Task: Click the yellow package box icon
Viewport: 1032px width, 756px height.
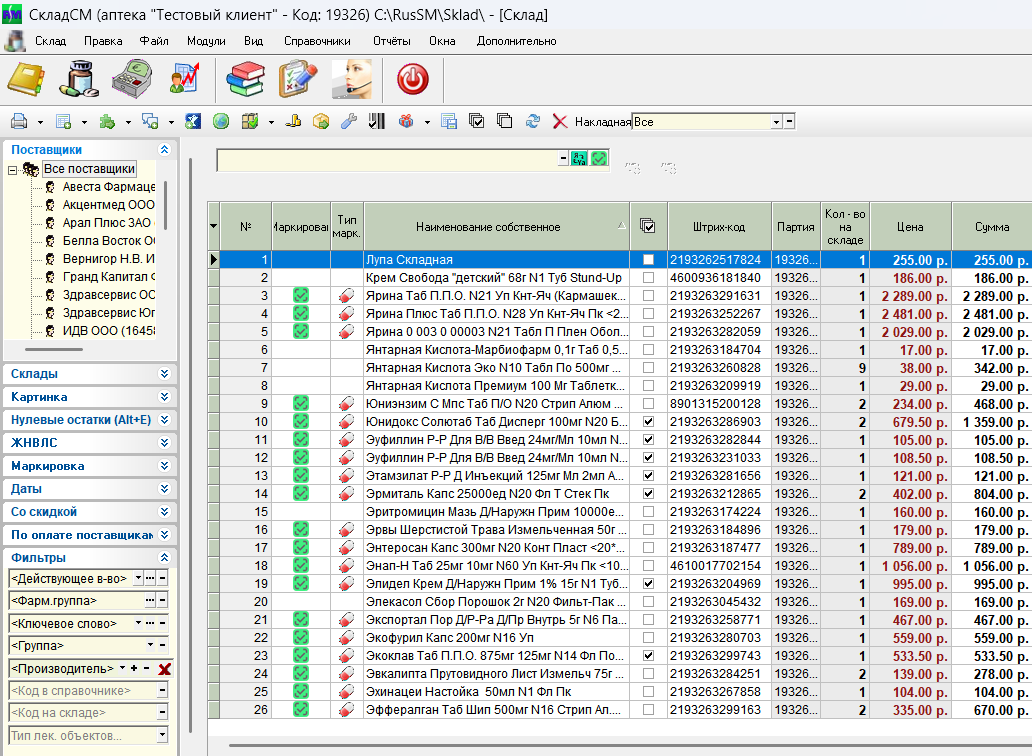Action: (321, 121)
